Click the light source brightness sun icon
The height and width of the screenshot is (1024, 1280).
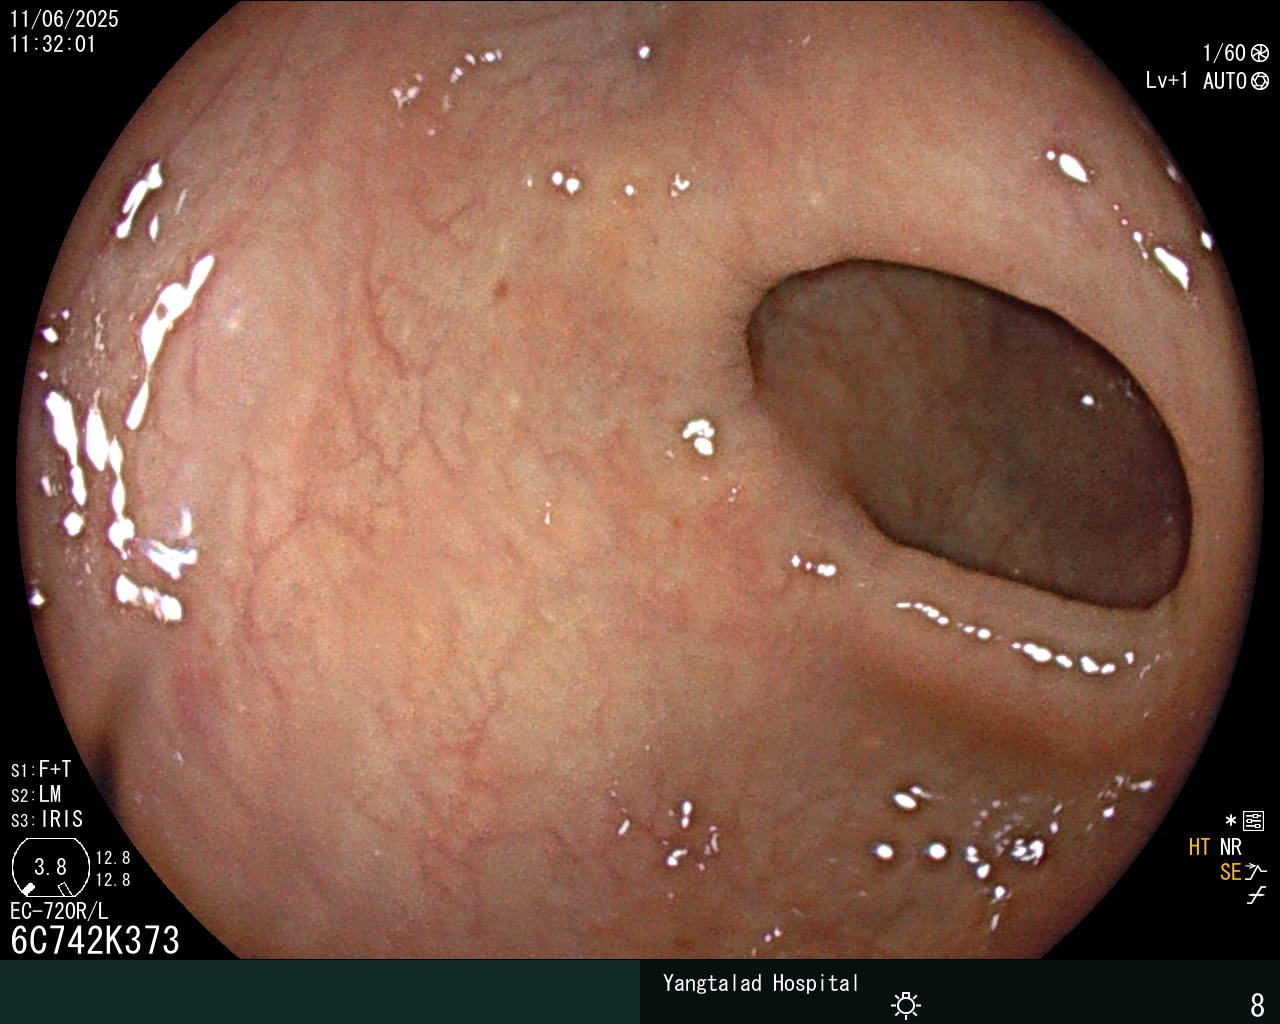[906, 1004]
